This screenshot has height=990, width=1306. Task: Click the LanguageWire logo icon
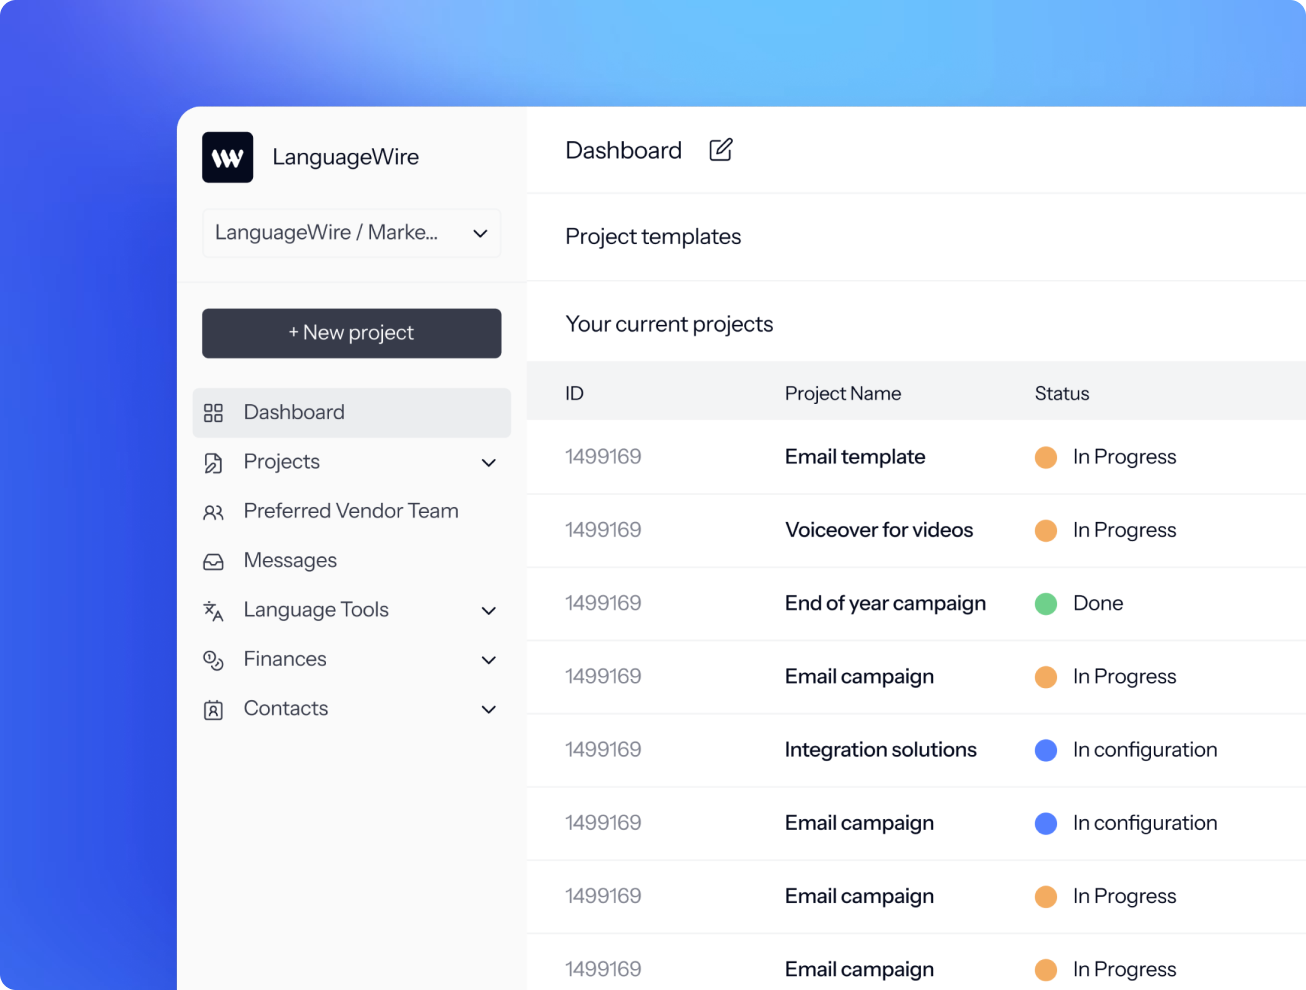[227, 157]
